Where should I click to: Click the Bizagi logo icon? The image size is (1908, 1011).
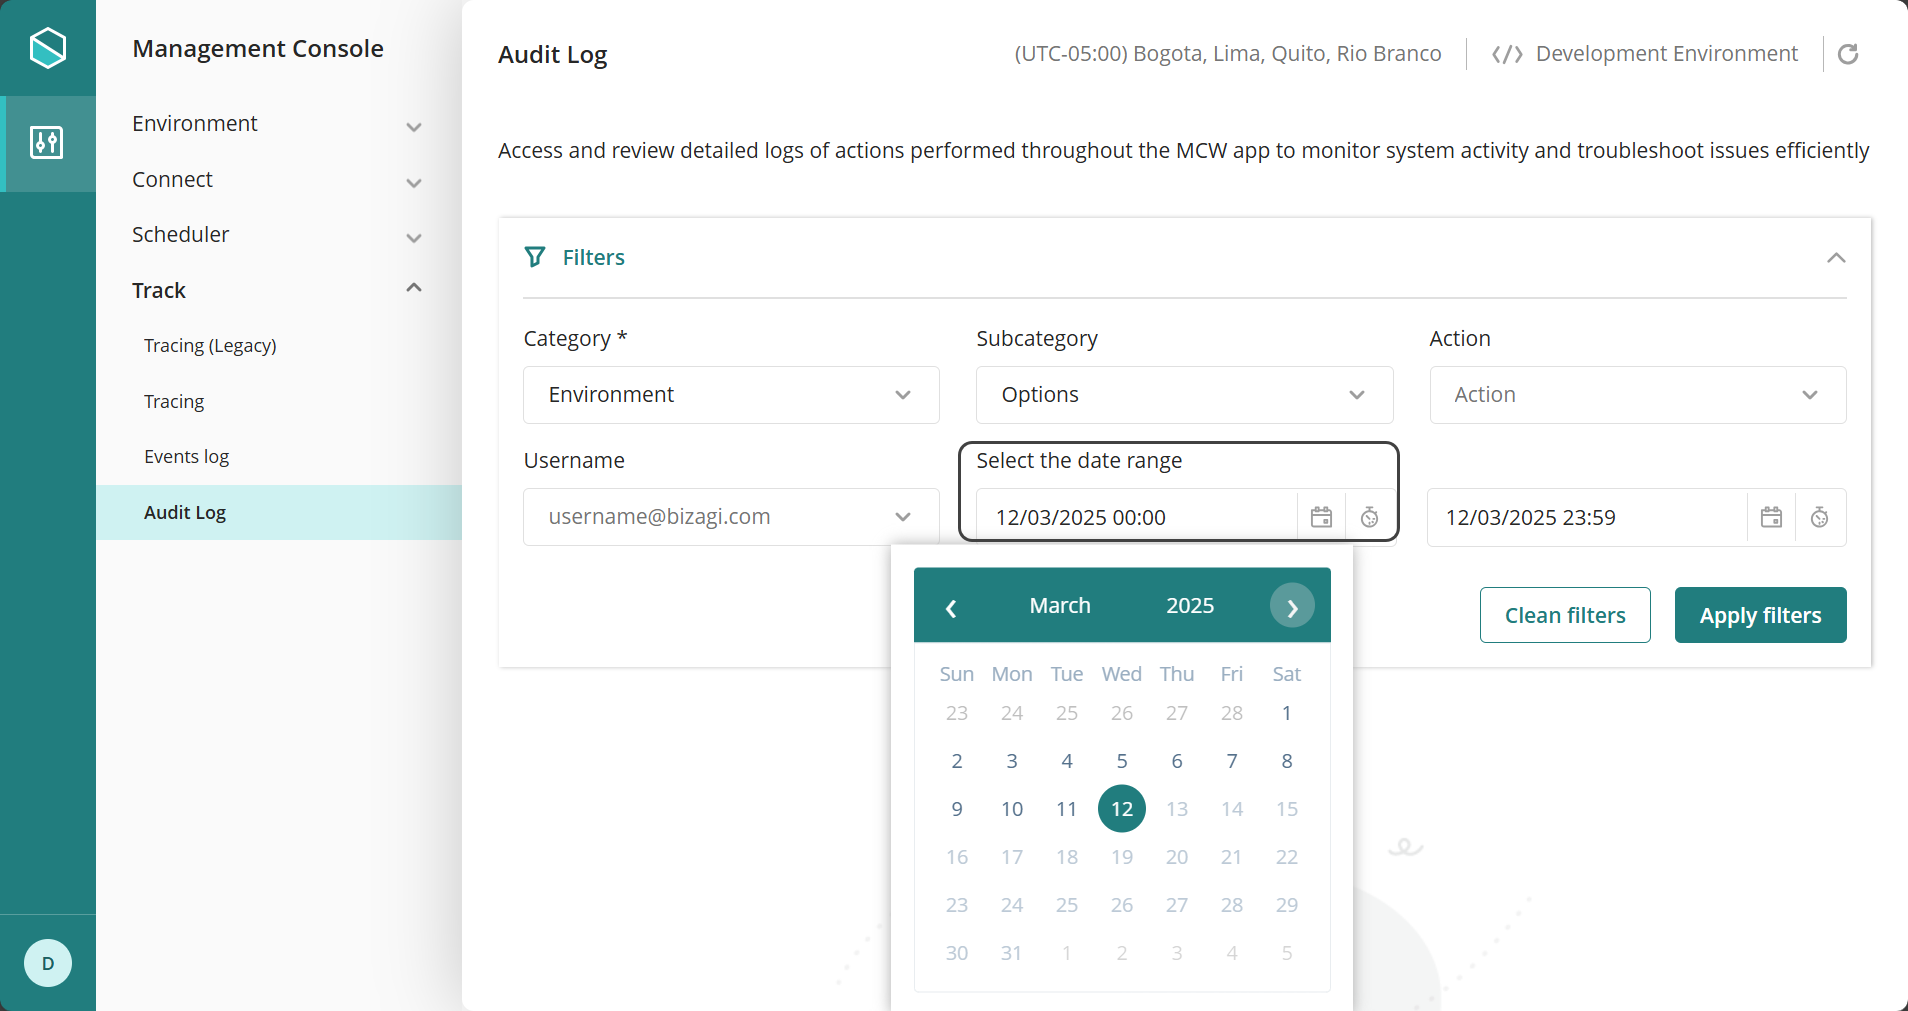click(47, 47)
